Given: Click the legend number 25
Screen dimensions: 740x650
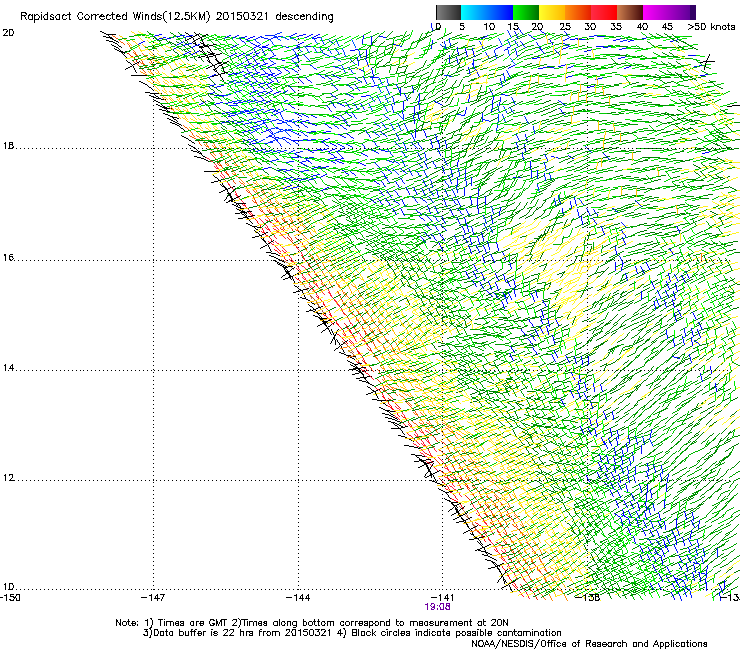Looking at the screenshot, I should point(565,27).
